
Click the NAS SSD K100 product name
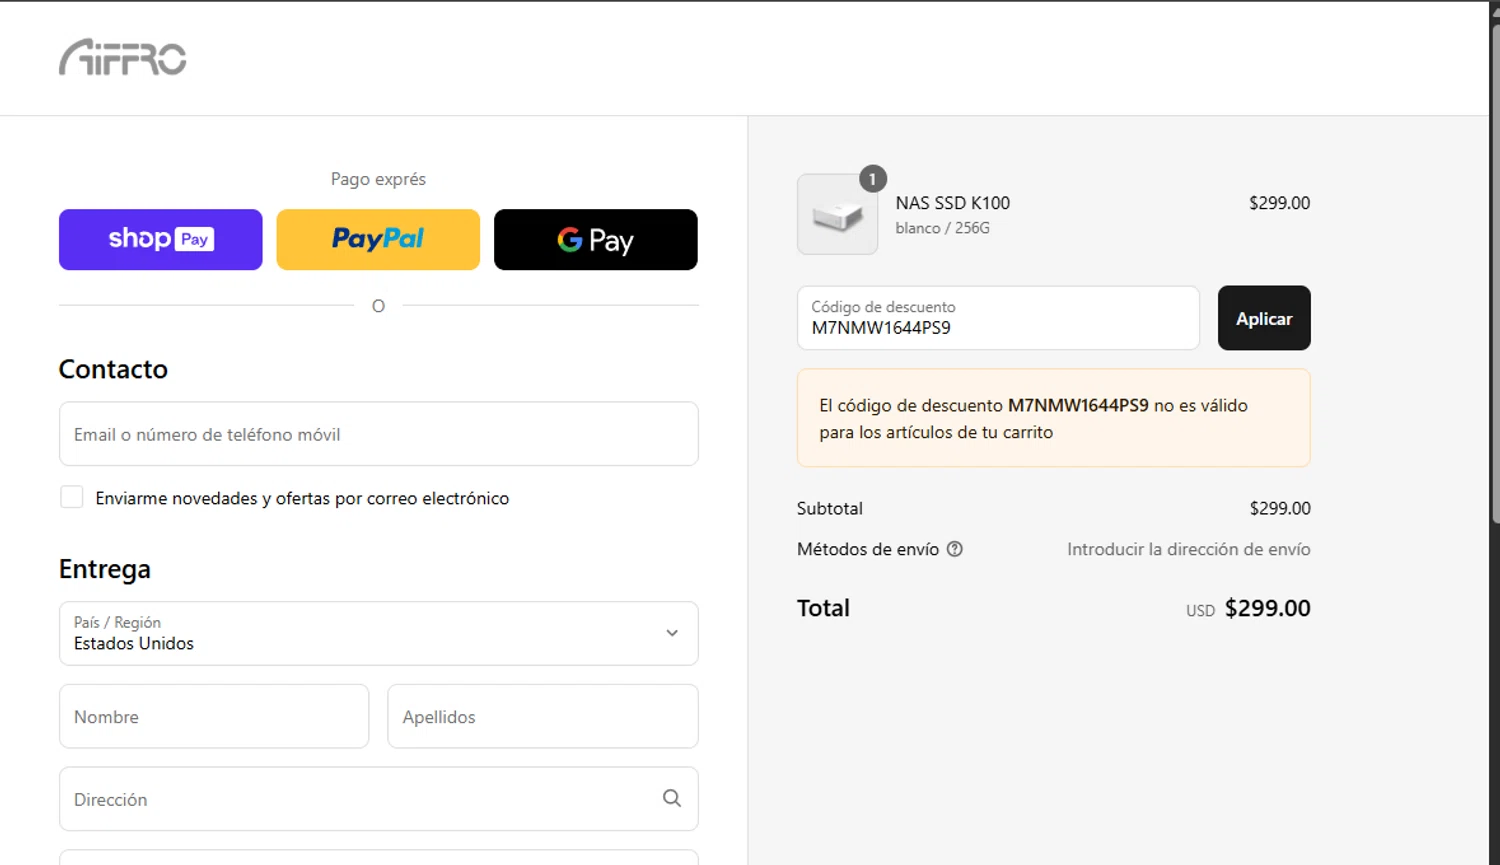(953, 203)
